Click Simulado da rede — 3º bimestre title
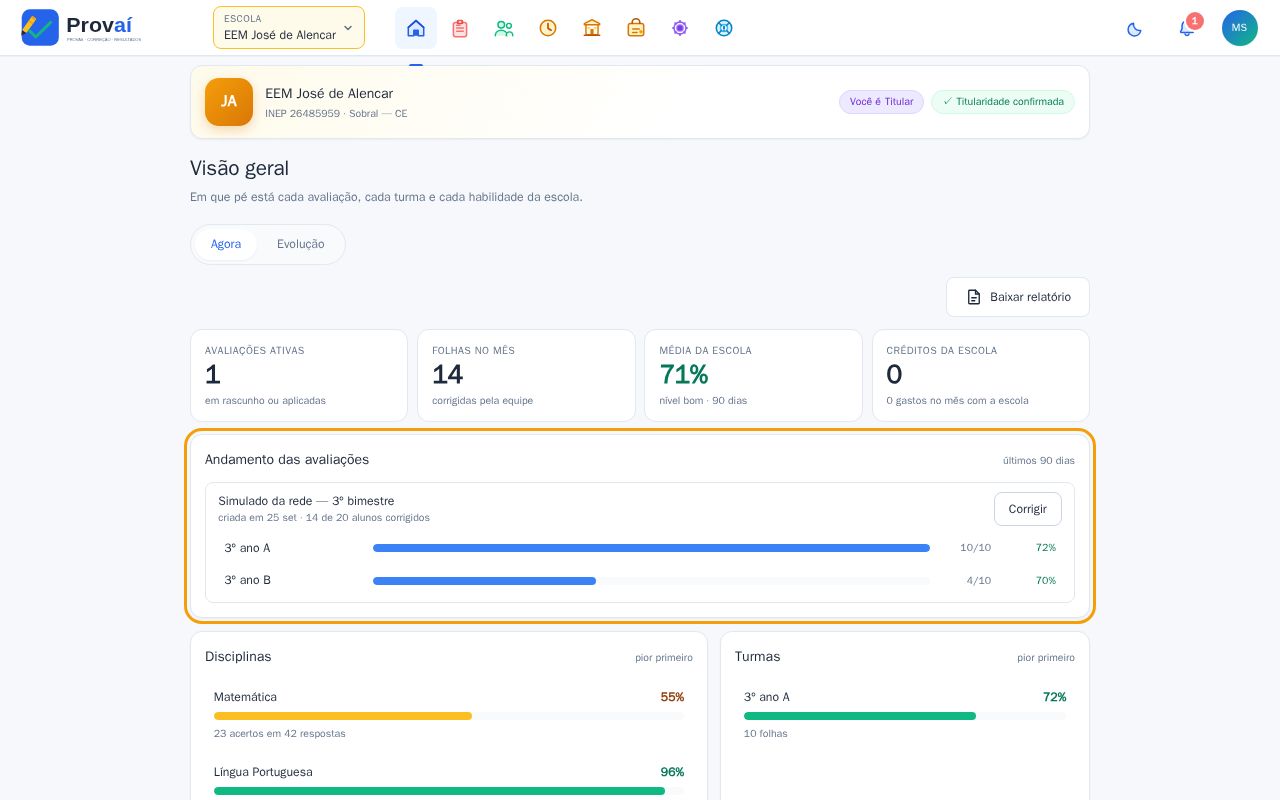This screenshot has width=1280, height=800. coord(306,501)
